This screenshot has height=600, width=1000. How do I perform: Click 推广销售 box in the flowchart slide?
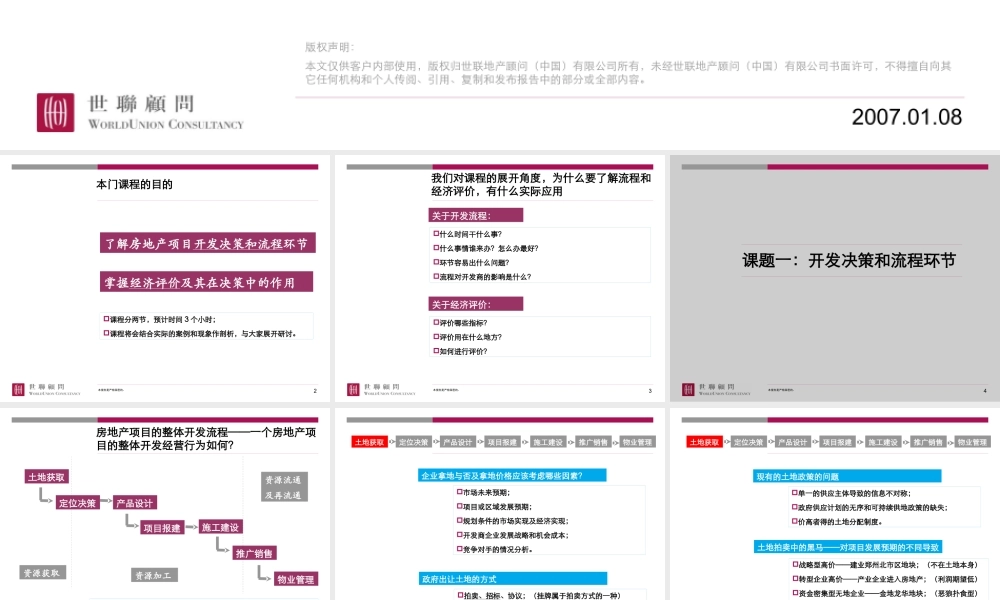click(x=254, y=553)
